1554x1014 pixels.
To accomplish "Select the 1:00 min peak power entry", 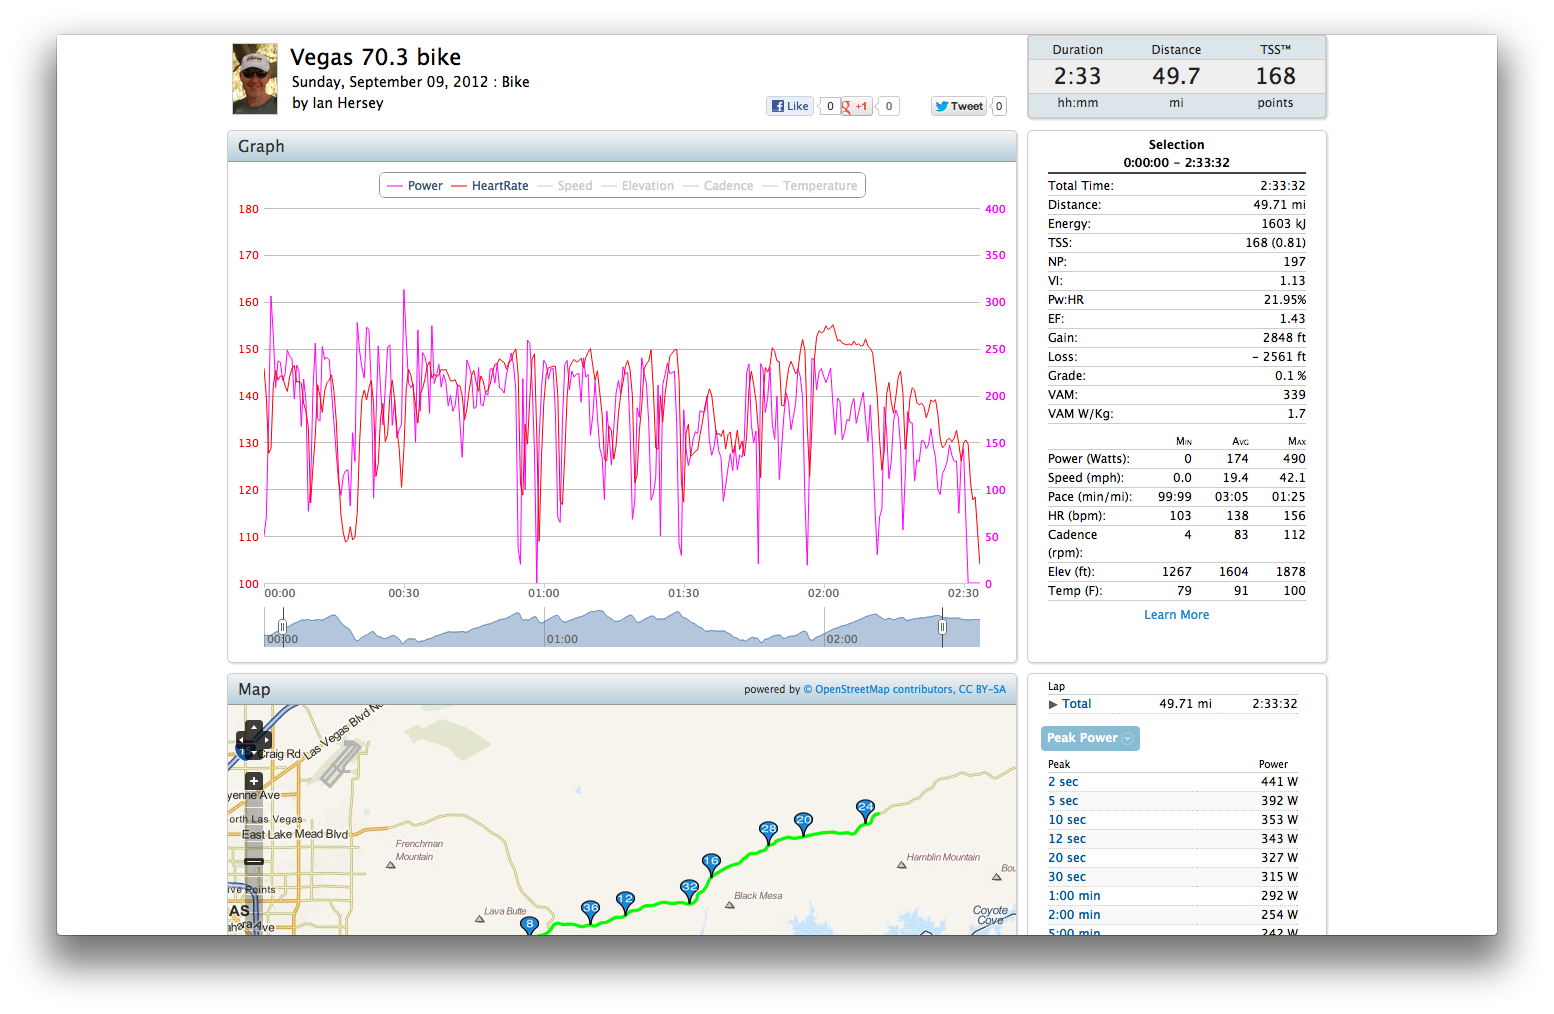I will [x=1074, y=896].
